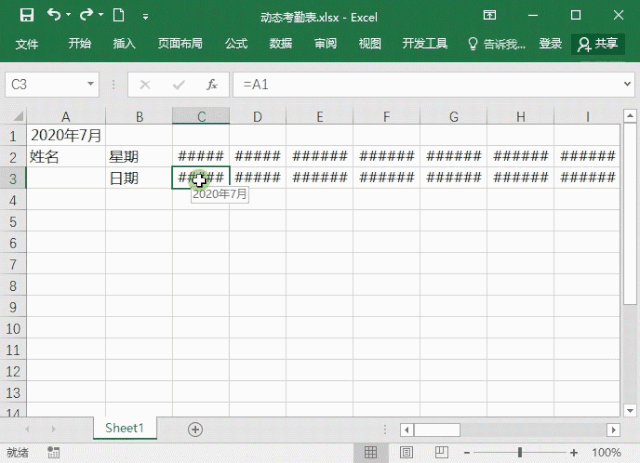Save the workbook with the floppy icon
640x463 pixels.
(x=27, y=16)
